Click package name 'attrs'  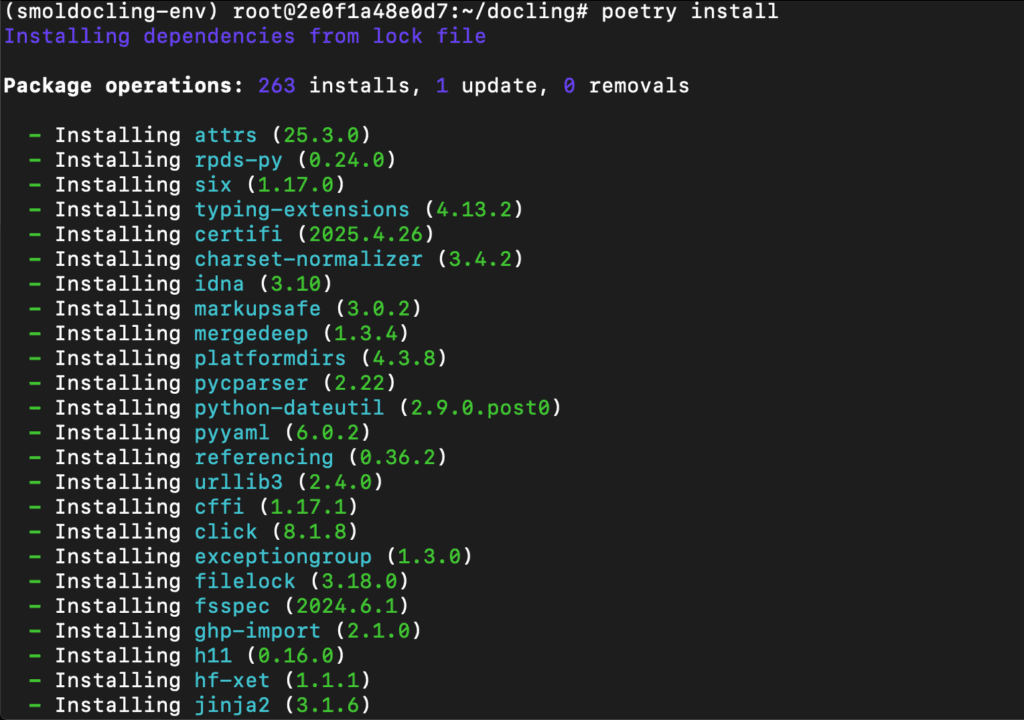[225, 135]
